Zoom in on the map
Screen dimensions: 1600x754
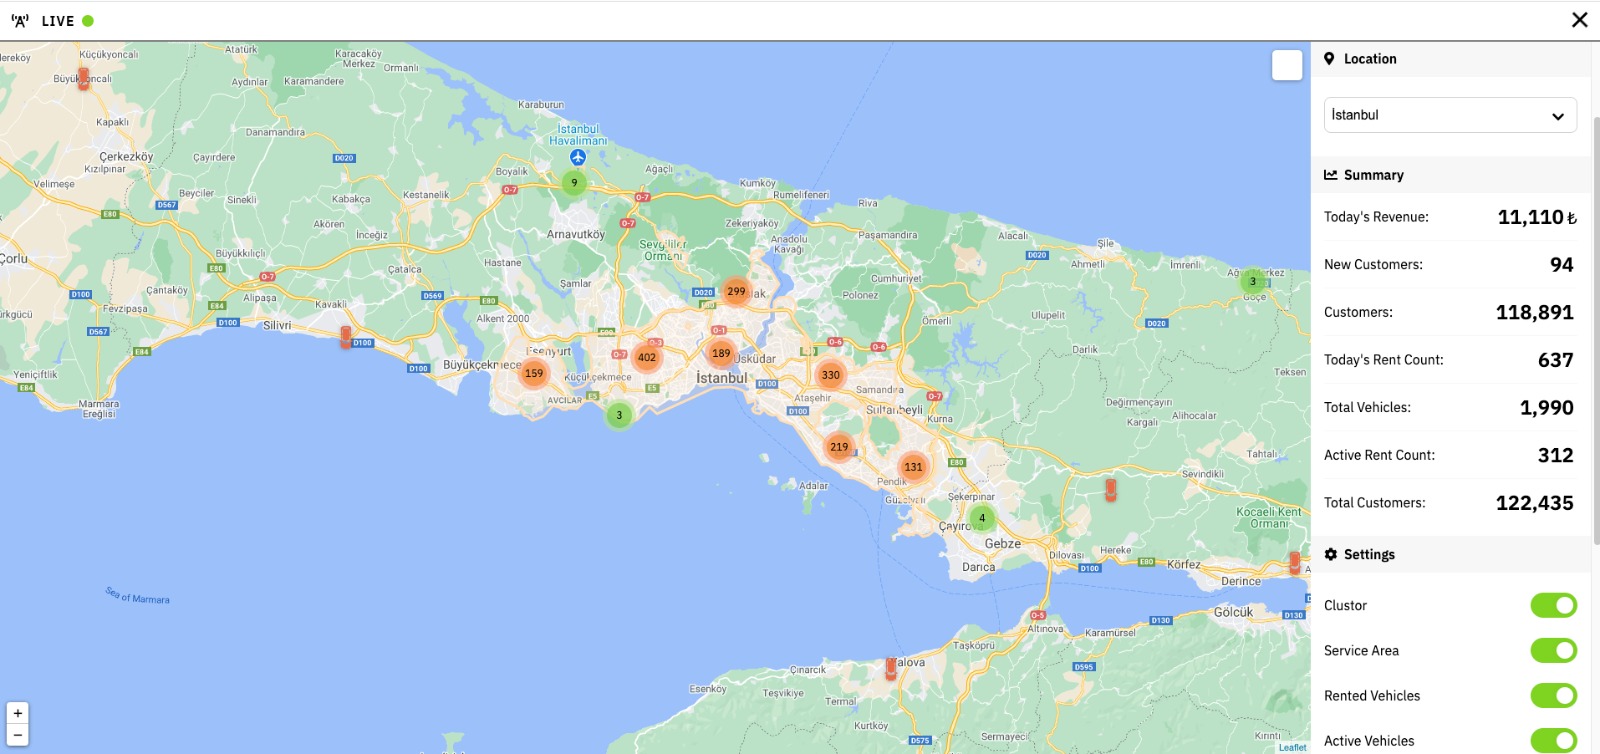(x=17, y=713)
